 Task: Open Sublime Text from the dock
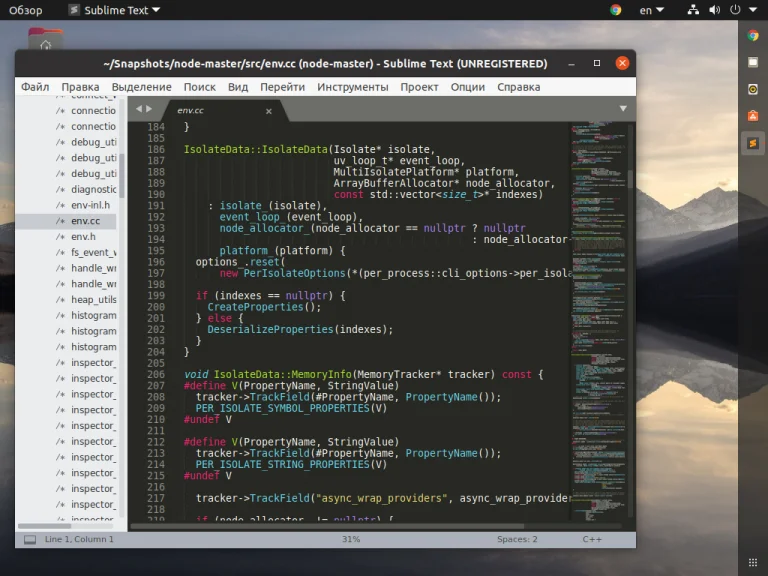click(753, 144)
